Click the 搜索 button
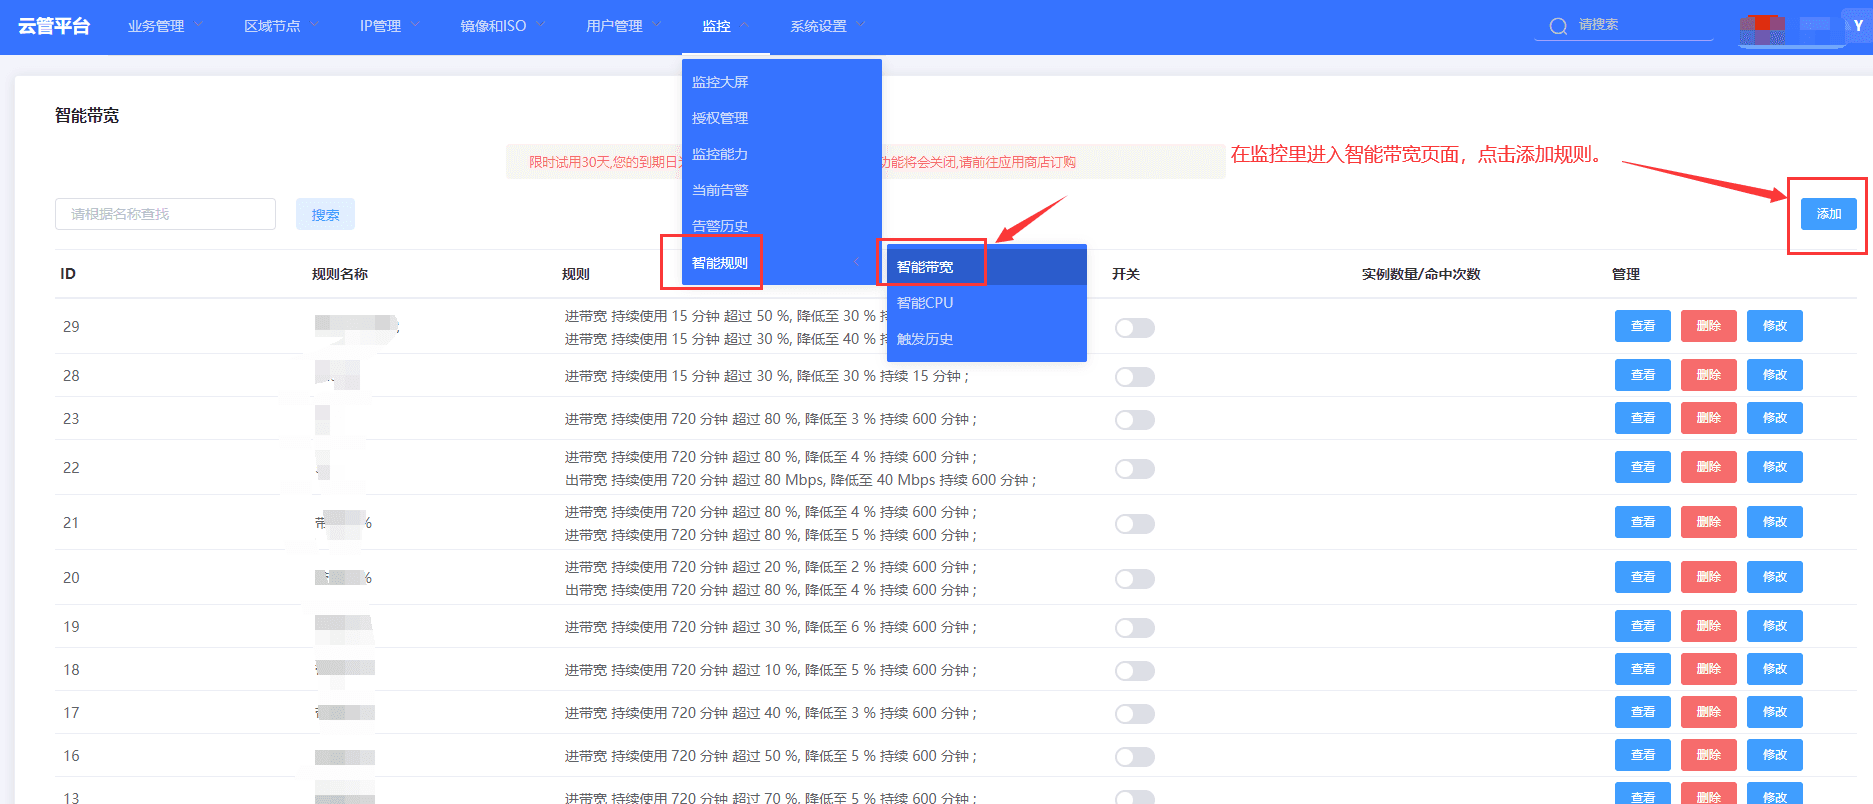This screenshot has height=804, width=1873. [325, 214]
